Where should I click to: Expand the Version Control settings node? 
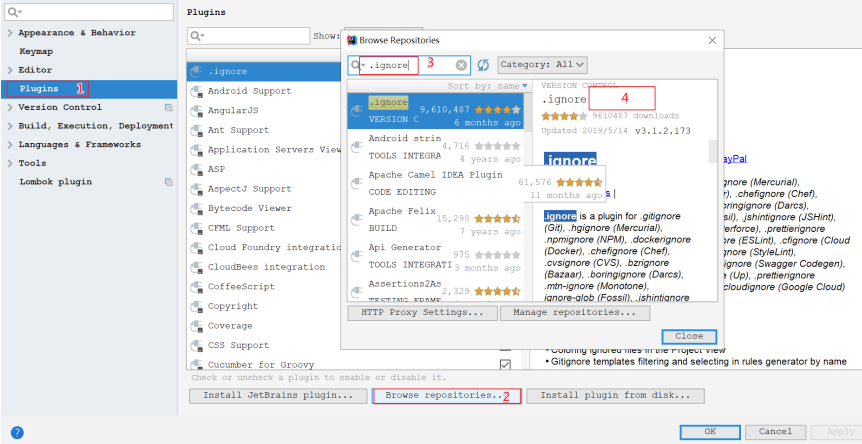tap(10, 108)
